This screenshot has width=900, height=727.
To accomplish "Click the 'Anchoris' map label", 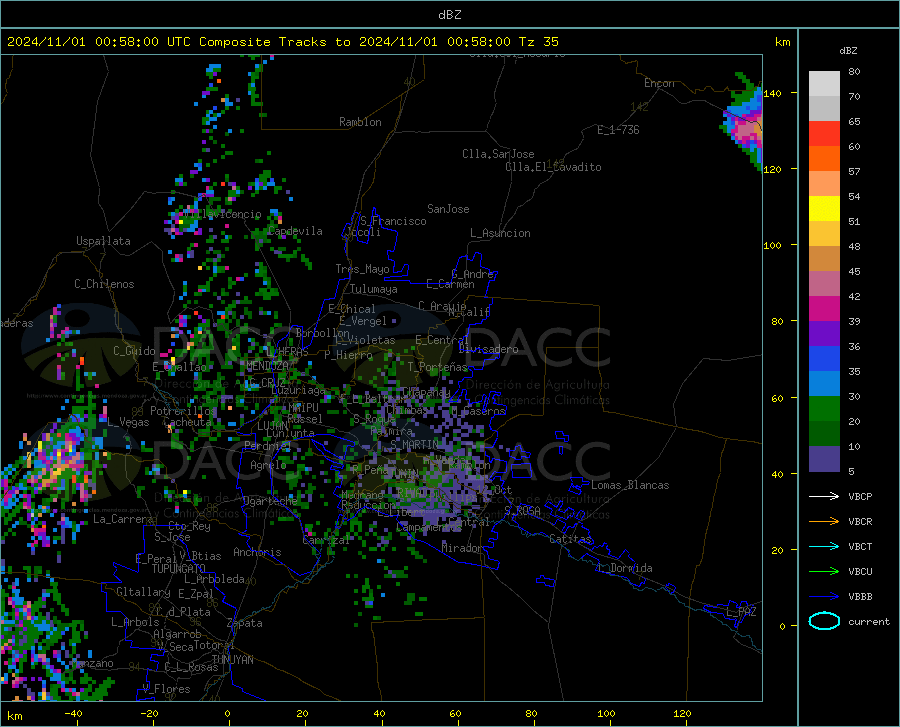I will coord(257,552).
